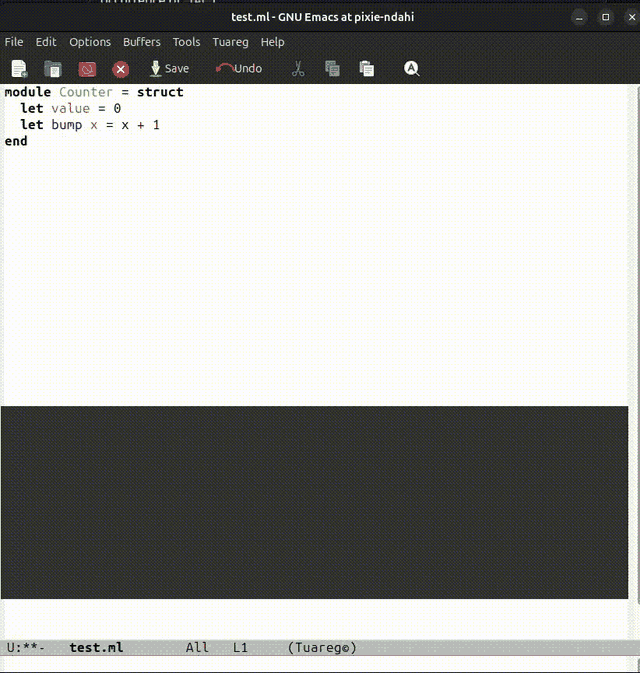Click the New File toolbar icon
640x673 pixels.
19,69
